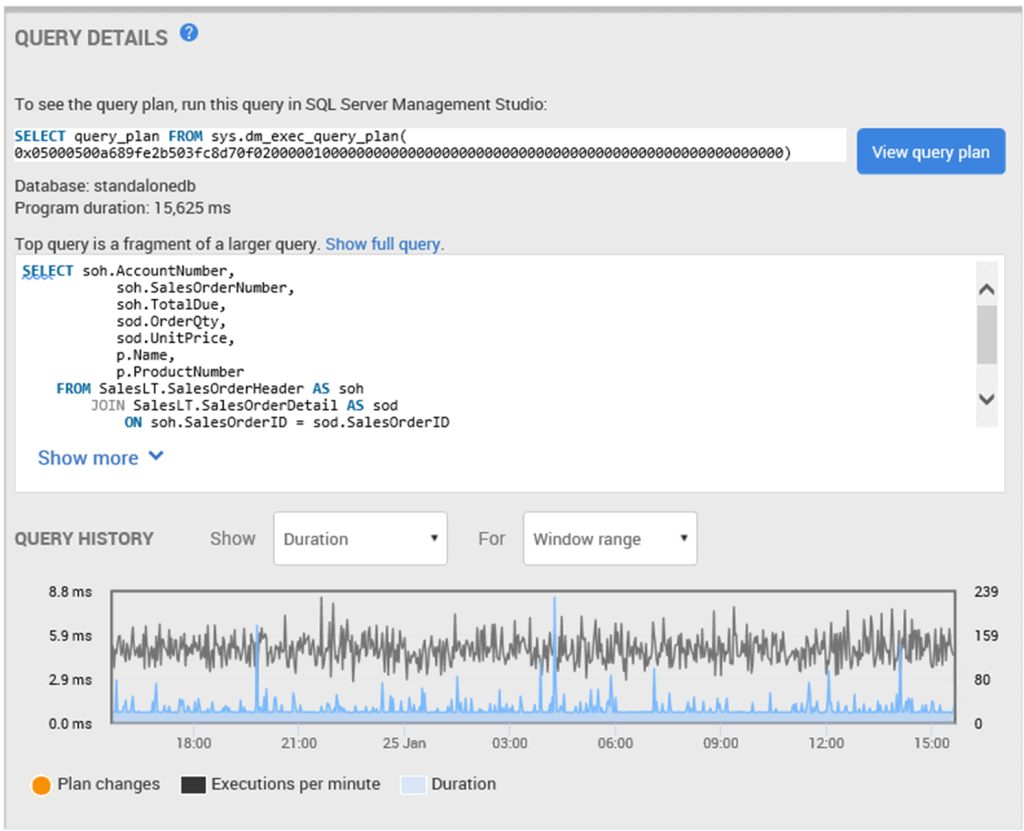Screen dimensions: 1024x831
Task: Open the Show metric dropdown set to Duration
Action: point(360,538)
